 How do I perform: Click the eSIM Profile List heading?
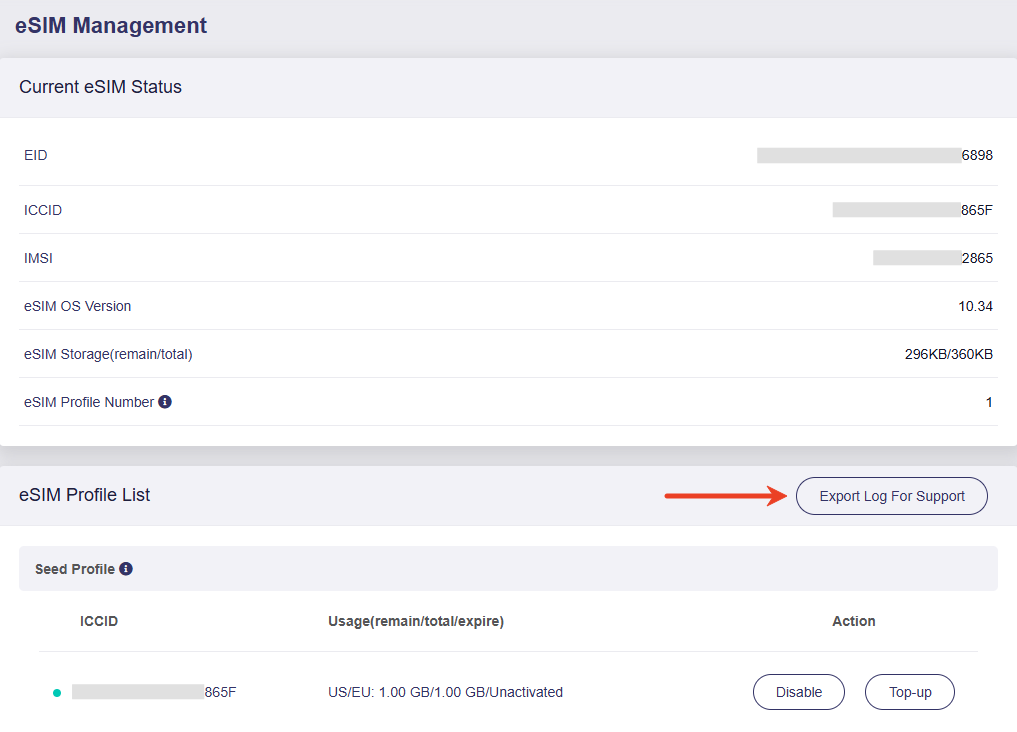pyautogui.click(x=85, y=495)
